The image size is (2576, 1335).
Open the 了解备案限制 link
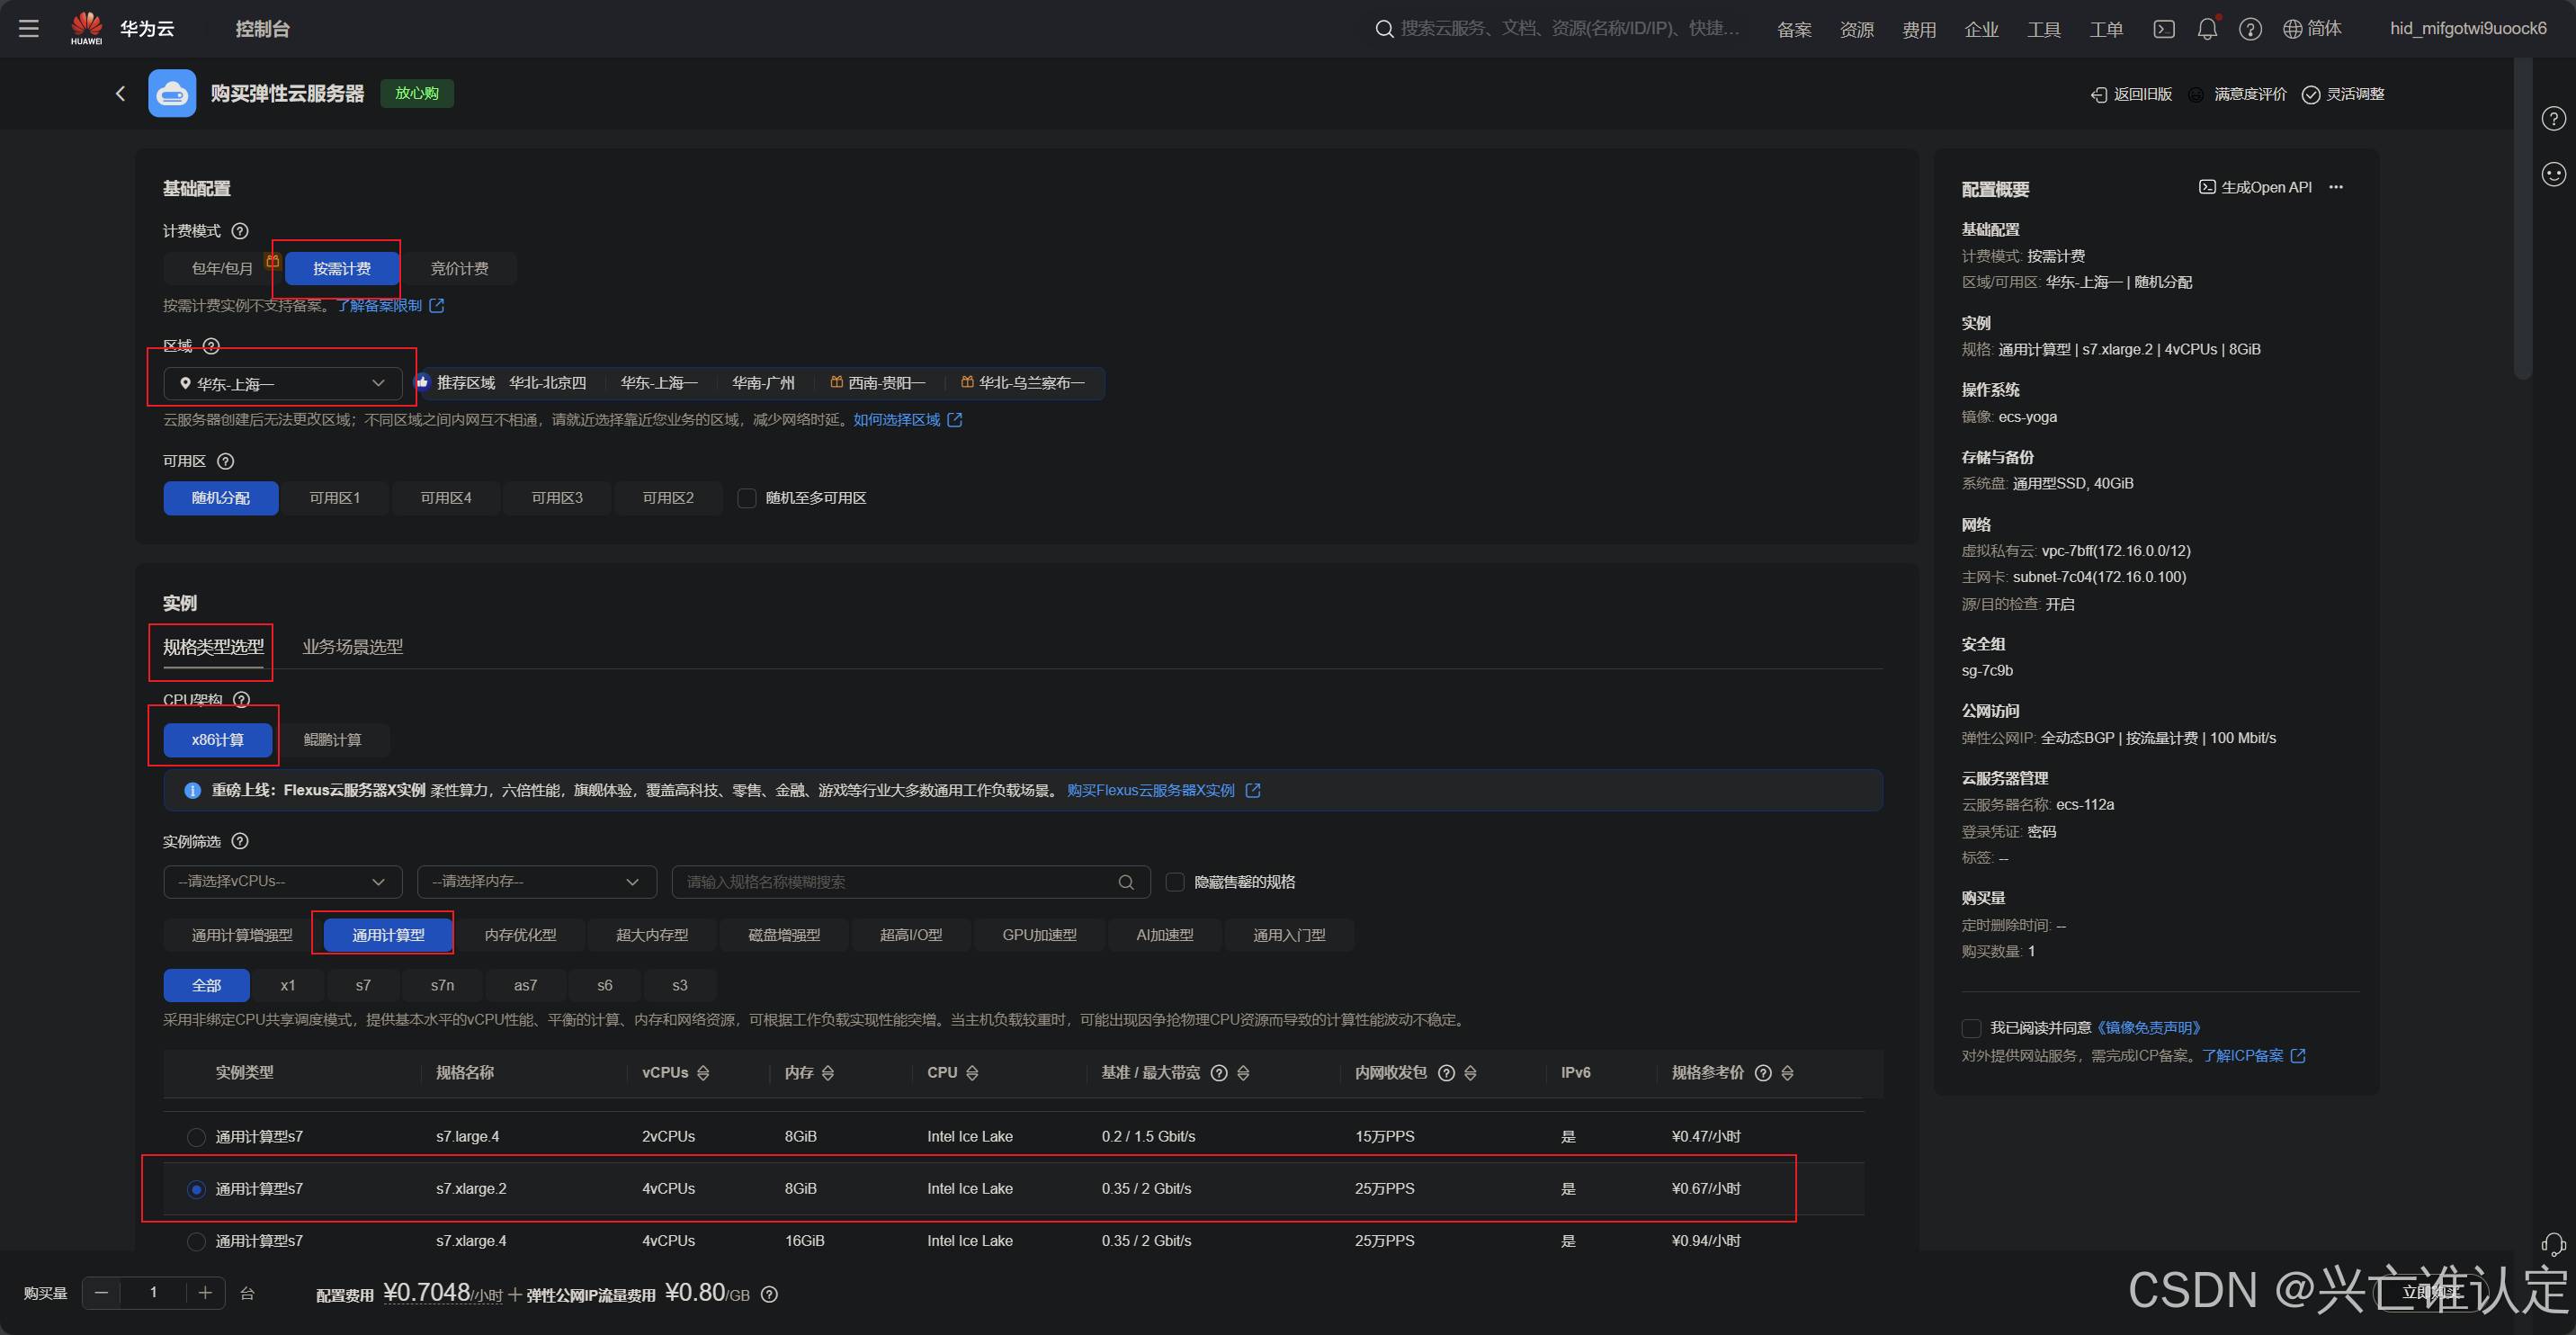[x=390, y=306]
